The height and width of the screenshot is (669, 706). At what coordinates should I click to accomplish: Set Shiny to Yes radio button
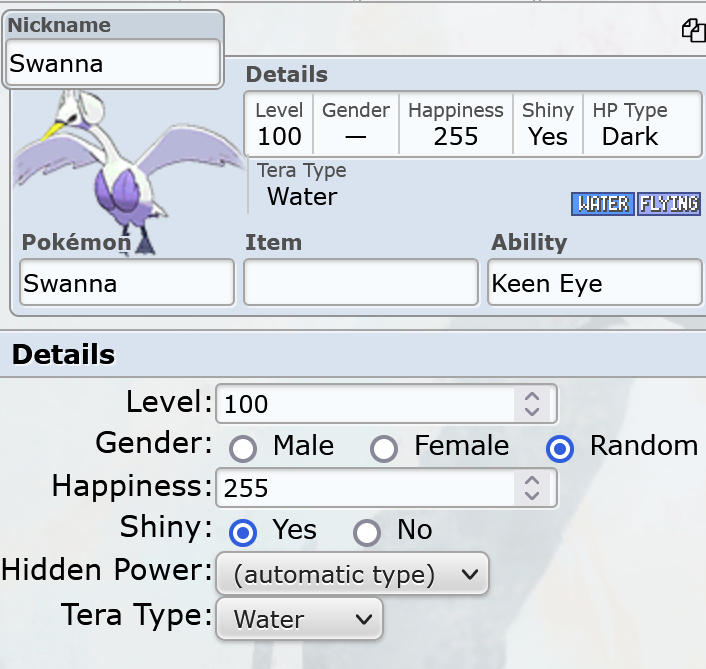pyautogui.click(x=243, y=533)
